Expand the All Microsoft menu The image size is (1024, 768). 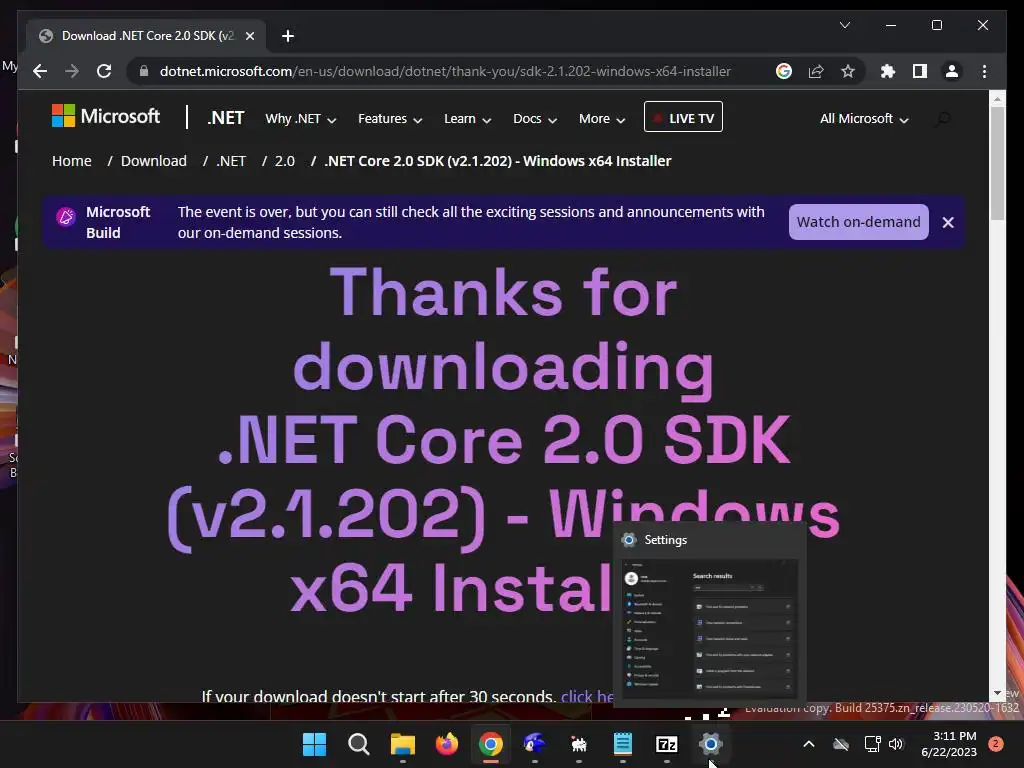click(864, 119)
